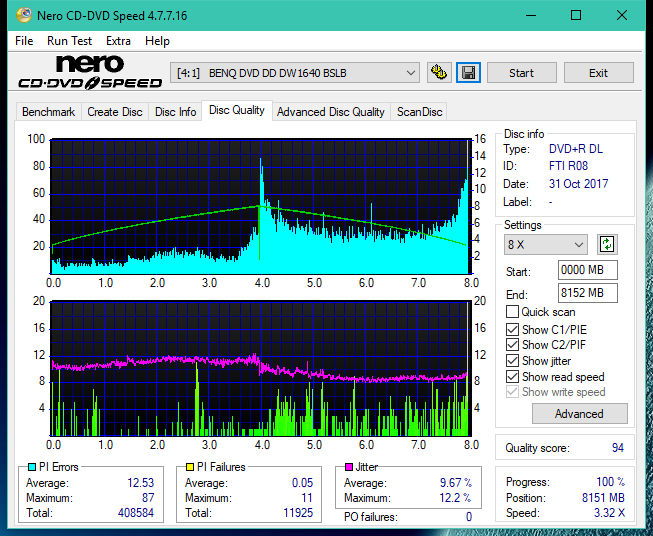Image resolution: width=653 pixels, height=536 pixels.
Task: Click the greyed Show write speed checkbox
Action: point(512,392)
